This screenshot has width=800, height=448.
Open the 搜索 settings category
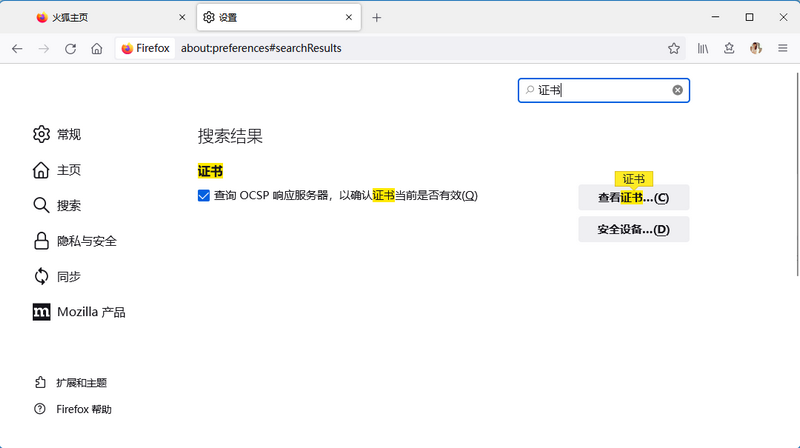coord(57,205)
